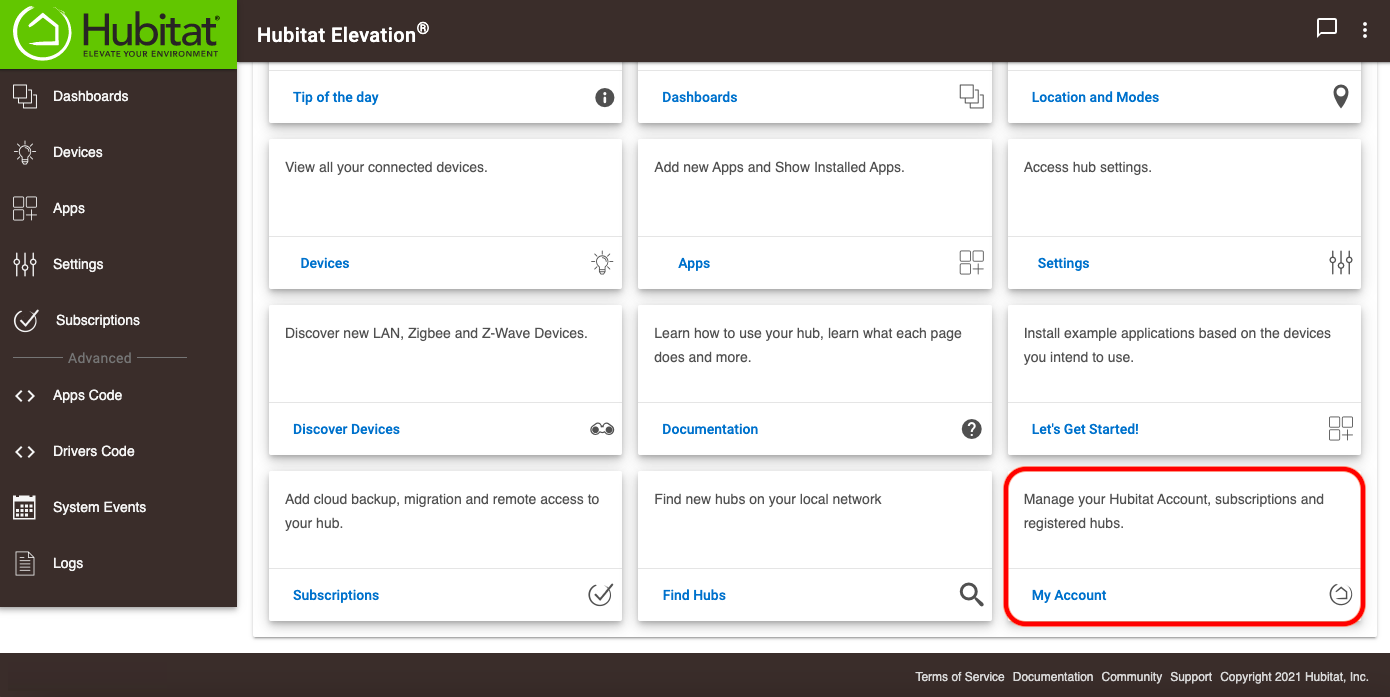Click the overlapping squares icon on Dashboards card
Screen dimensions: 1390x697
point(971,97)
